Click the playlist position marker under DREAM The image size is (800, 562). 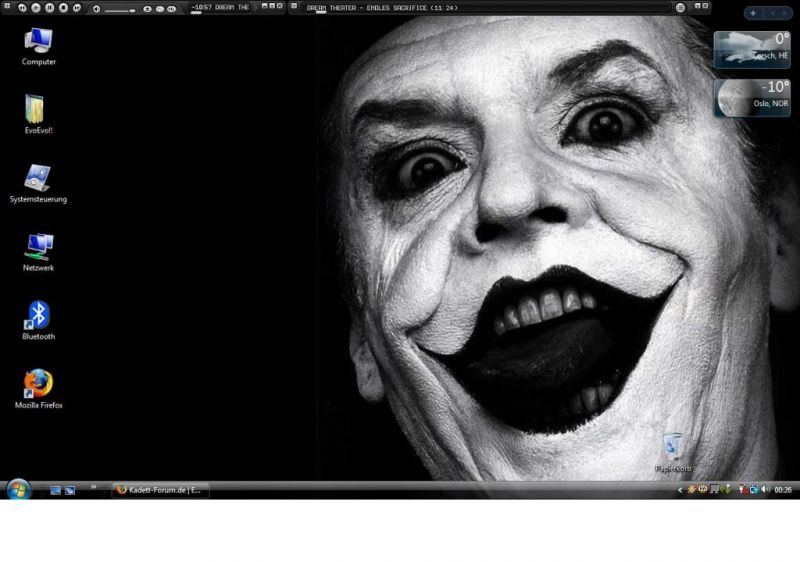[x=321, y=12]
